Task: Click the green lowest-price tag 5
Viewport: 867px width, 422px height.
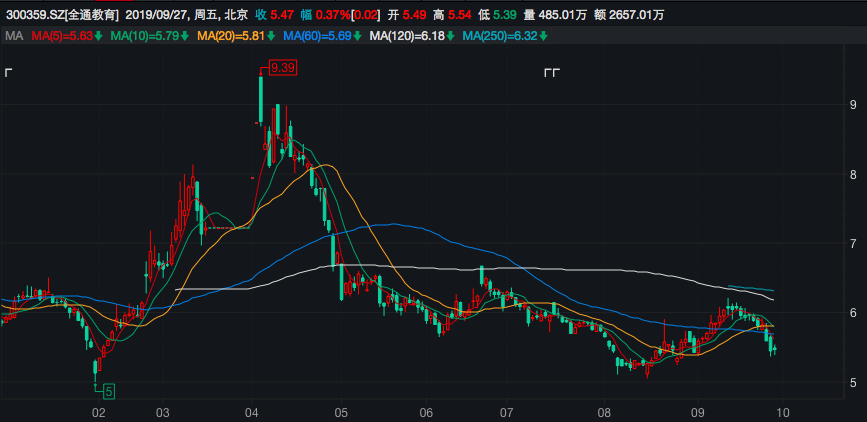Action: coord(109,392)
